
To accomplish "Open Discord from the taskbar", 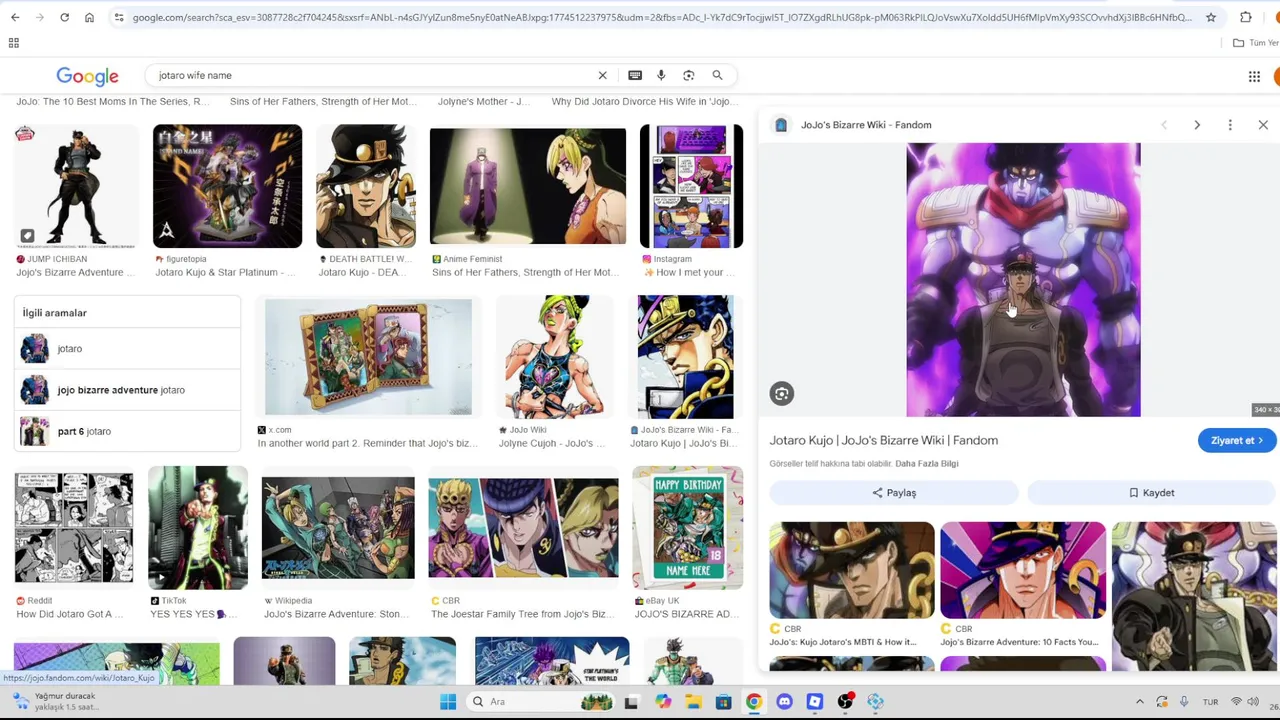I will click(x=784, y=702).
